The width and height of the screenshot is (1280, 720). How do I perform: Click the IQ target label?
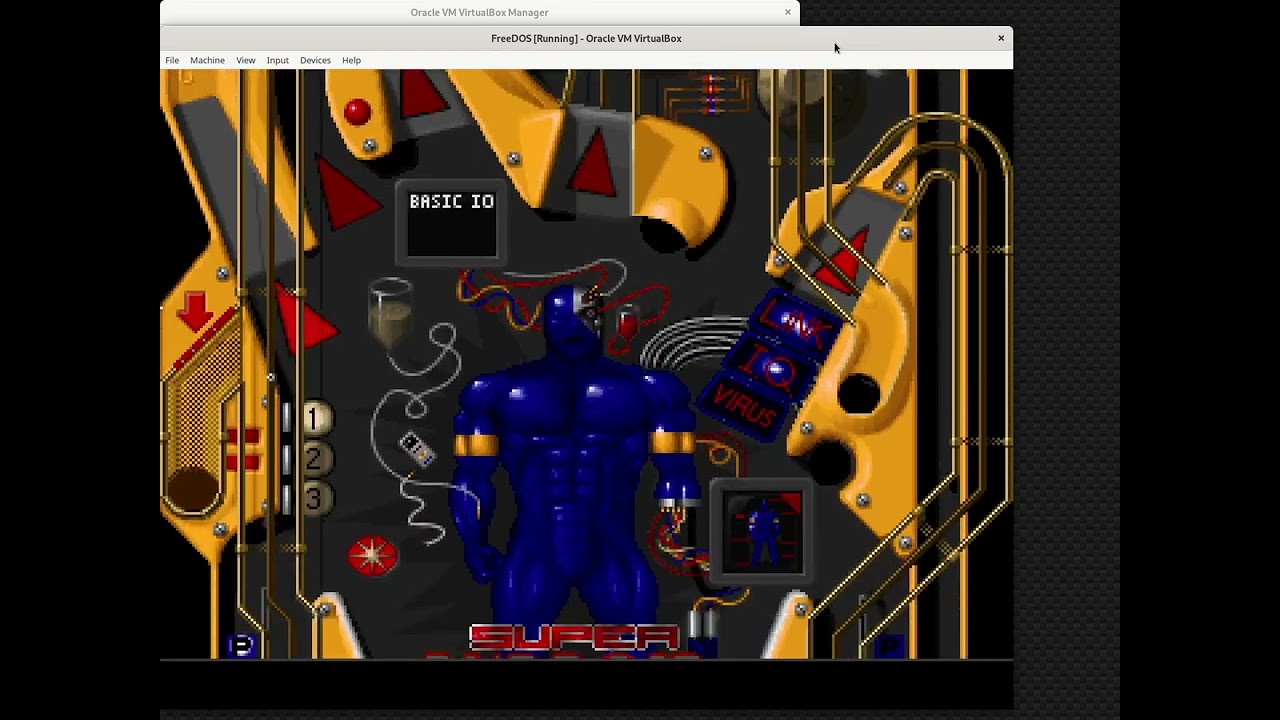click(x=772, y=368)
